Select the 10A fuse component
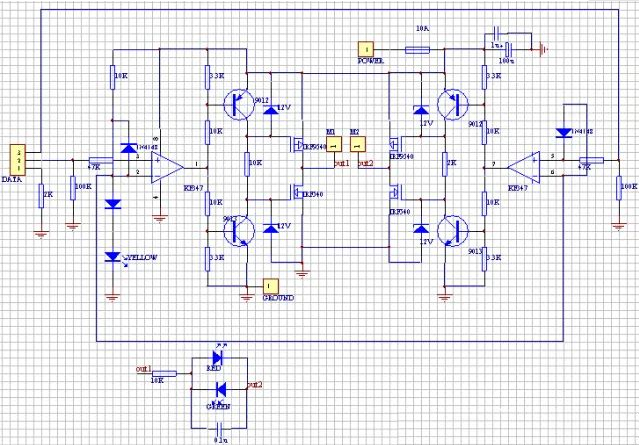This screenshot has height=445, width=639. (417, 48)
